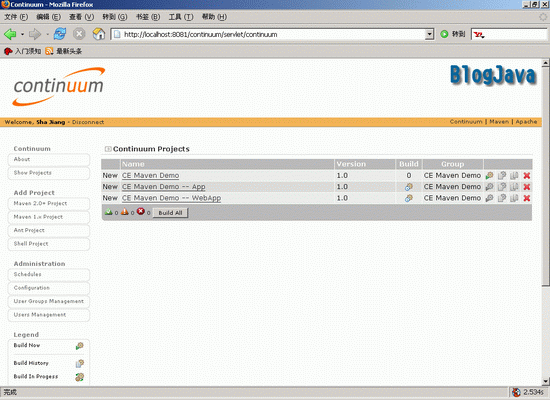Viewport: 550px width, 400px height.
Task: Open Users Management page
Action: [x=49, y=315]
